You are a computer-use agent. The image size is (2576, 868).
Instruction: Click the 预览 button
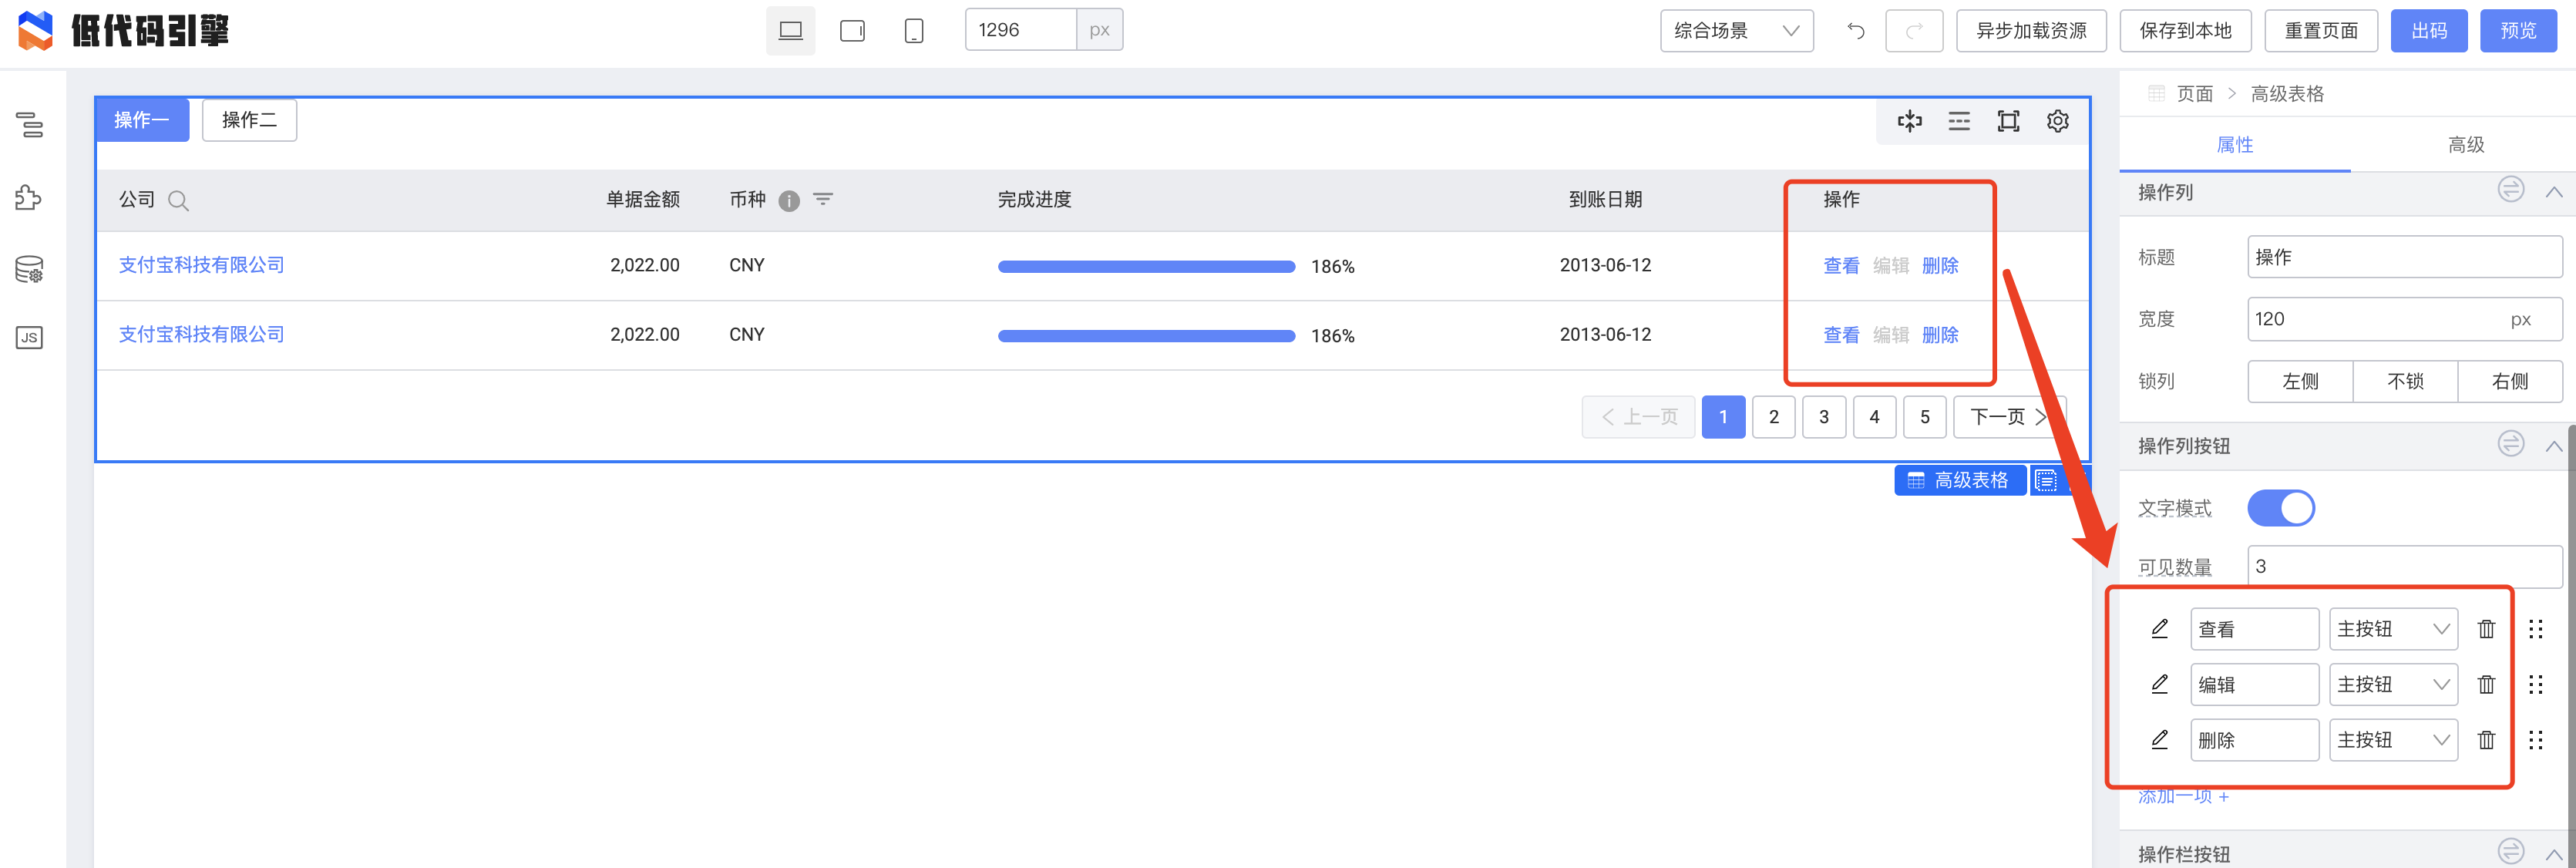2519,30
